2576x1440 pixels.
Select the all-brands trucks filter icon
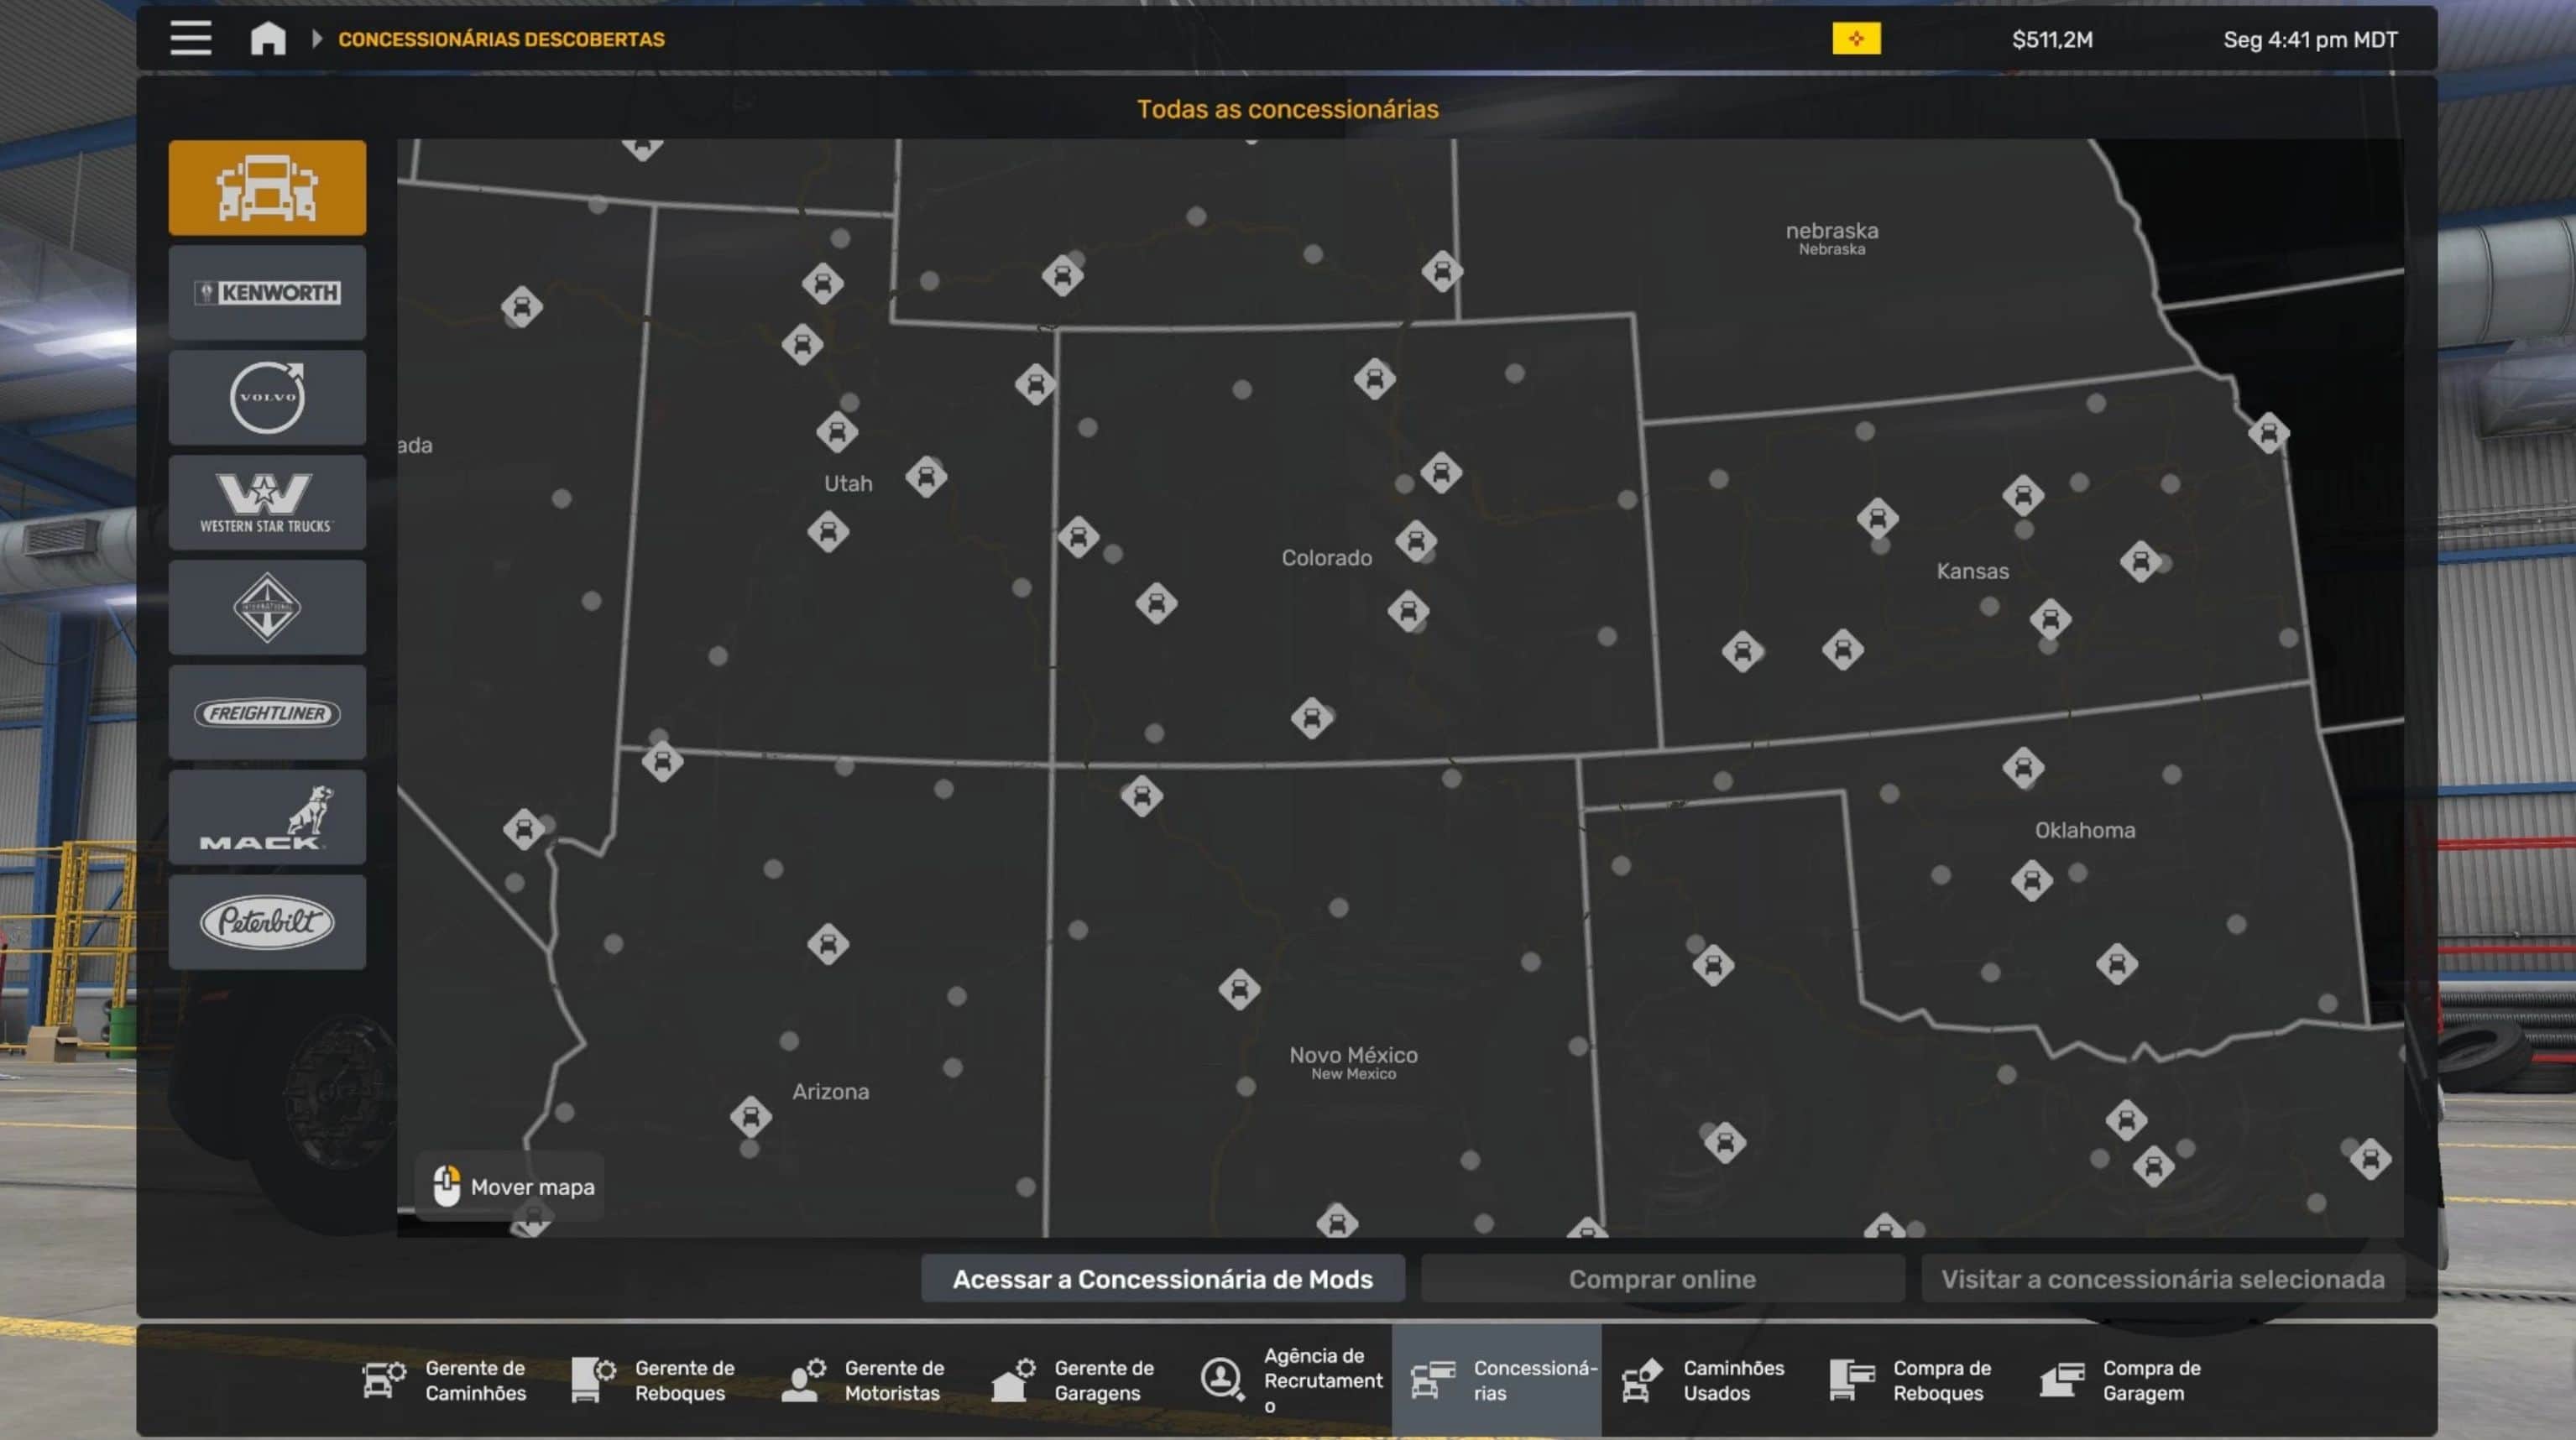point(267,187)
